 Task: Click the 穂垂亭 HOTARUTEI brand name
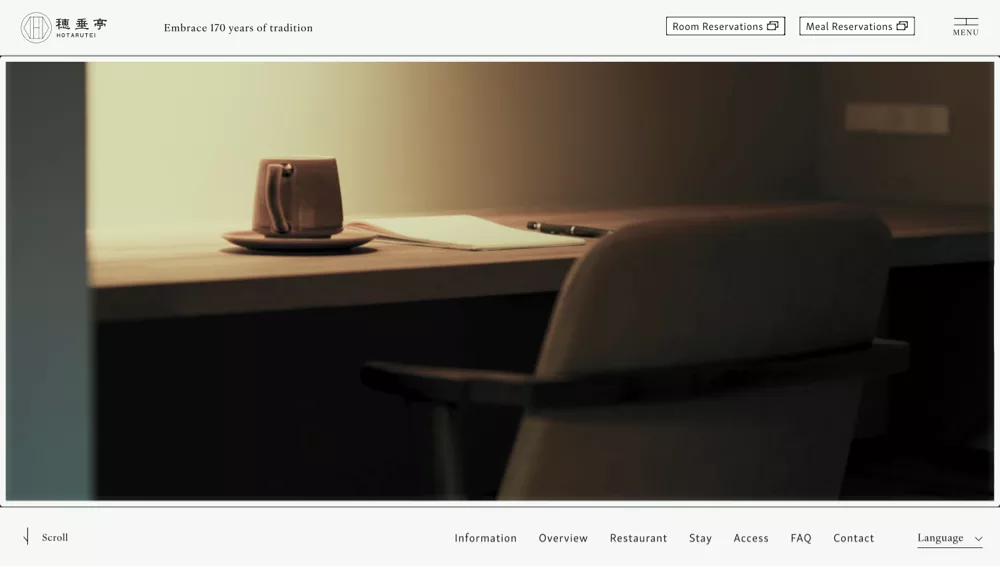(x=81, y=27)
